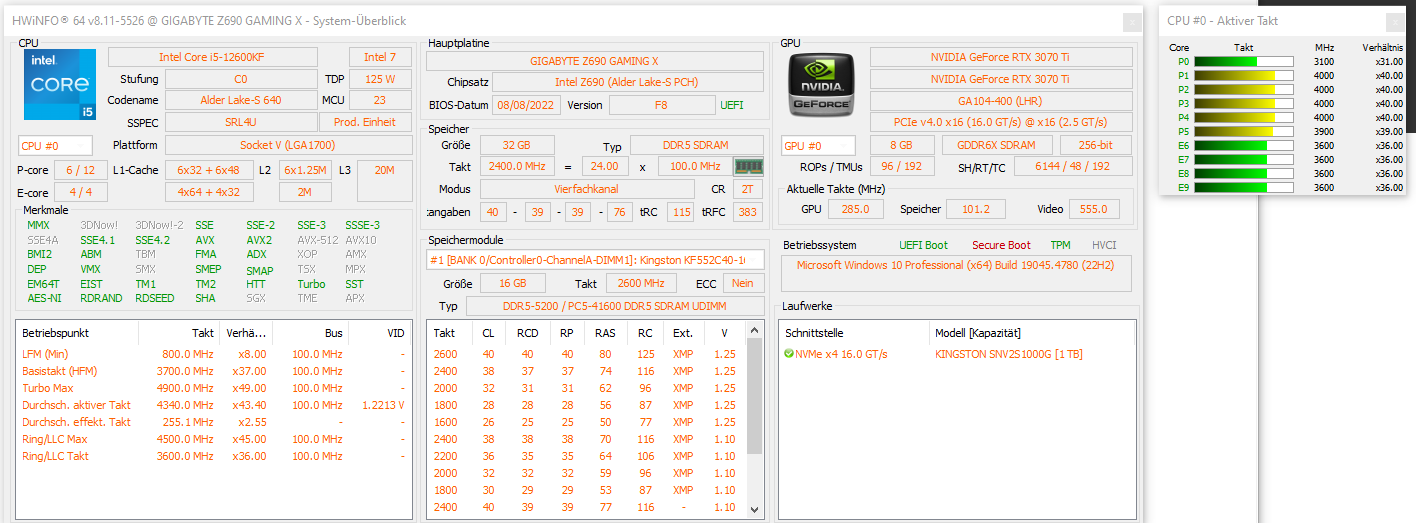This screenshot has height=523, width=1416.
Task: Click the Bus column header
Action: tap(310, 332)
